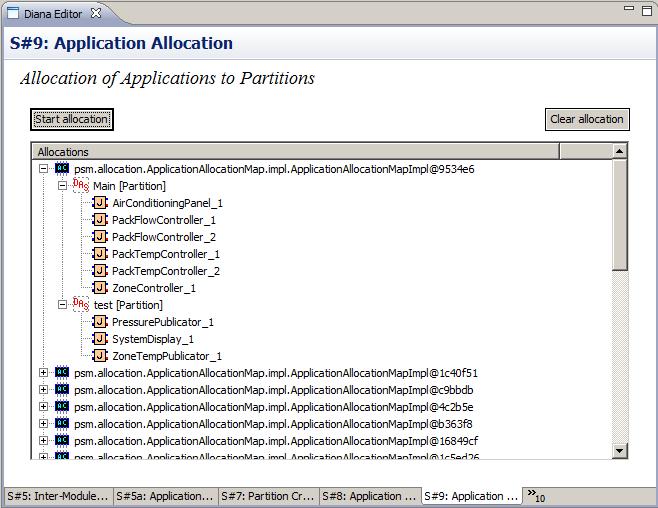Expand the ApplicationAllocationMapImpl@1c40f51 node
The height and width of the screenshot is (508, 658).
[43, 373]
